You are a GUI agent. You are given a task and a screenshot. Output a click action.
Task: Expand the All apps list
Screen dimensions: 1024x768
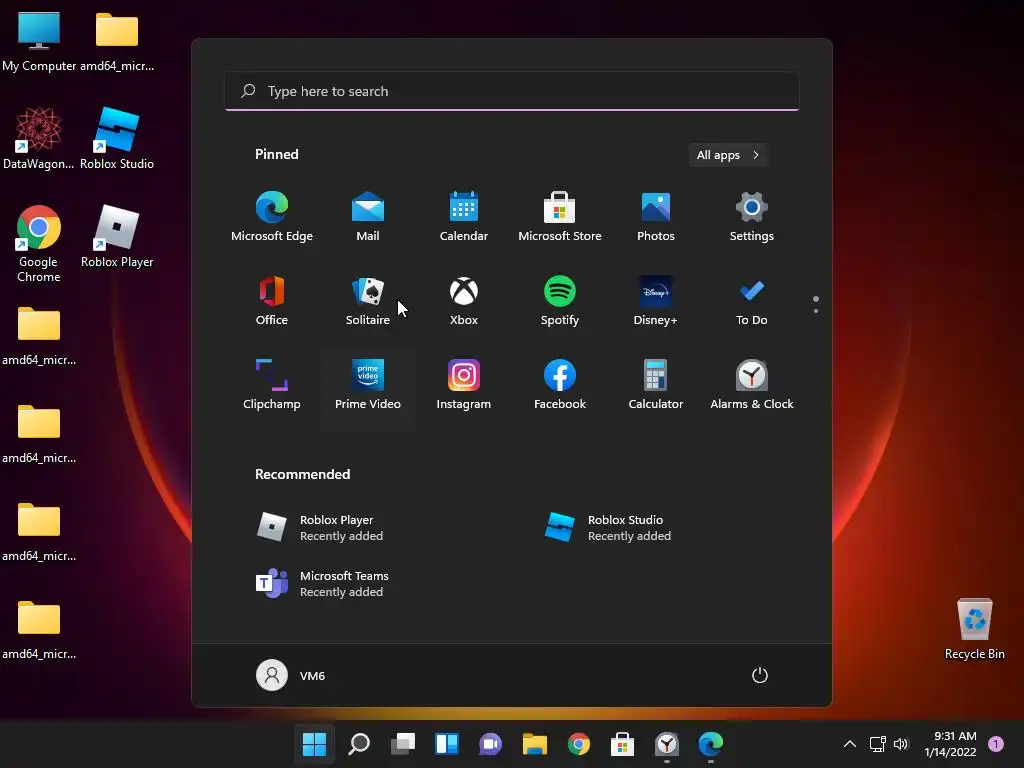pos(728,155)
